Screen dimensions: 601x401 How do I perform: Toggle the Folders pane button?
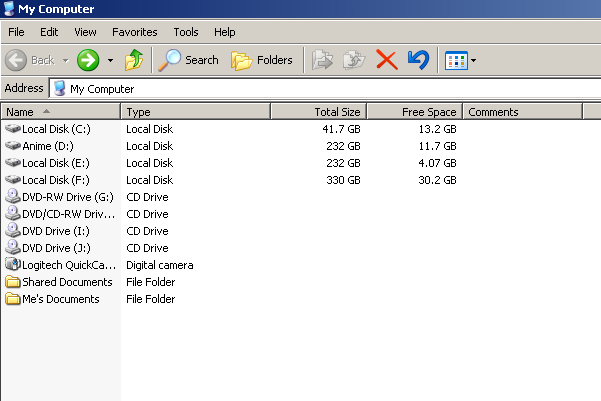[x=262, y=60]
